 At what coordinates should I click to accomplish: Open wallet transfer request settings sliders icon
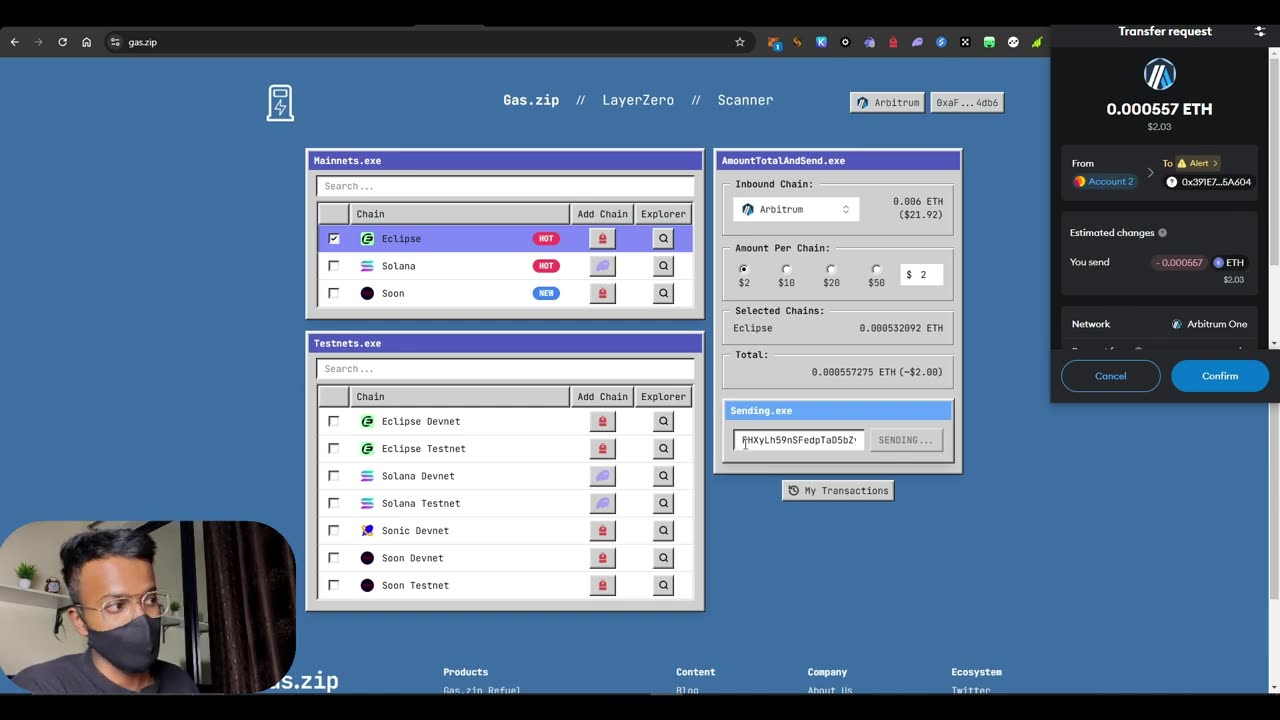[x=1259, y=32]
